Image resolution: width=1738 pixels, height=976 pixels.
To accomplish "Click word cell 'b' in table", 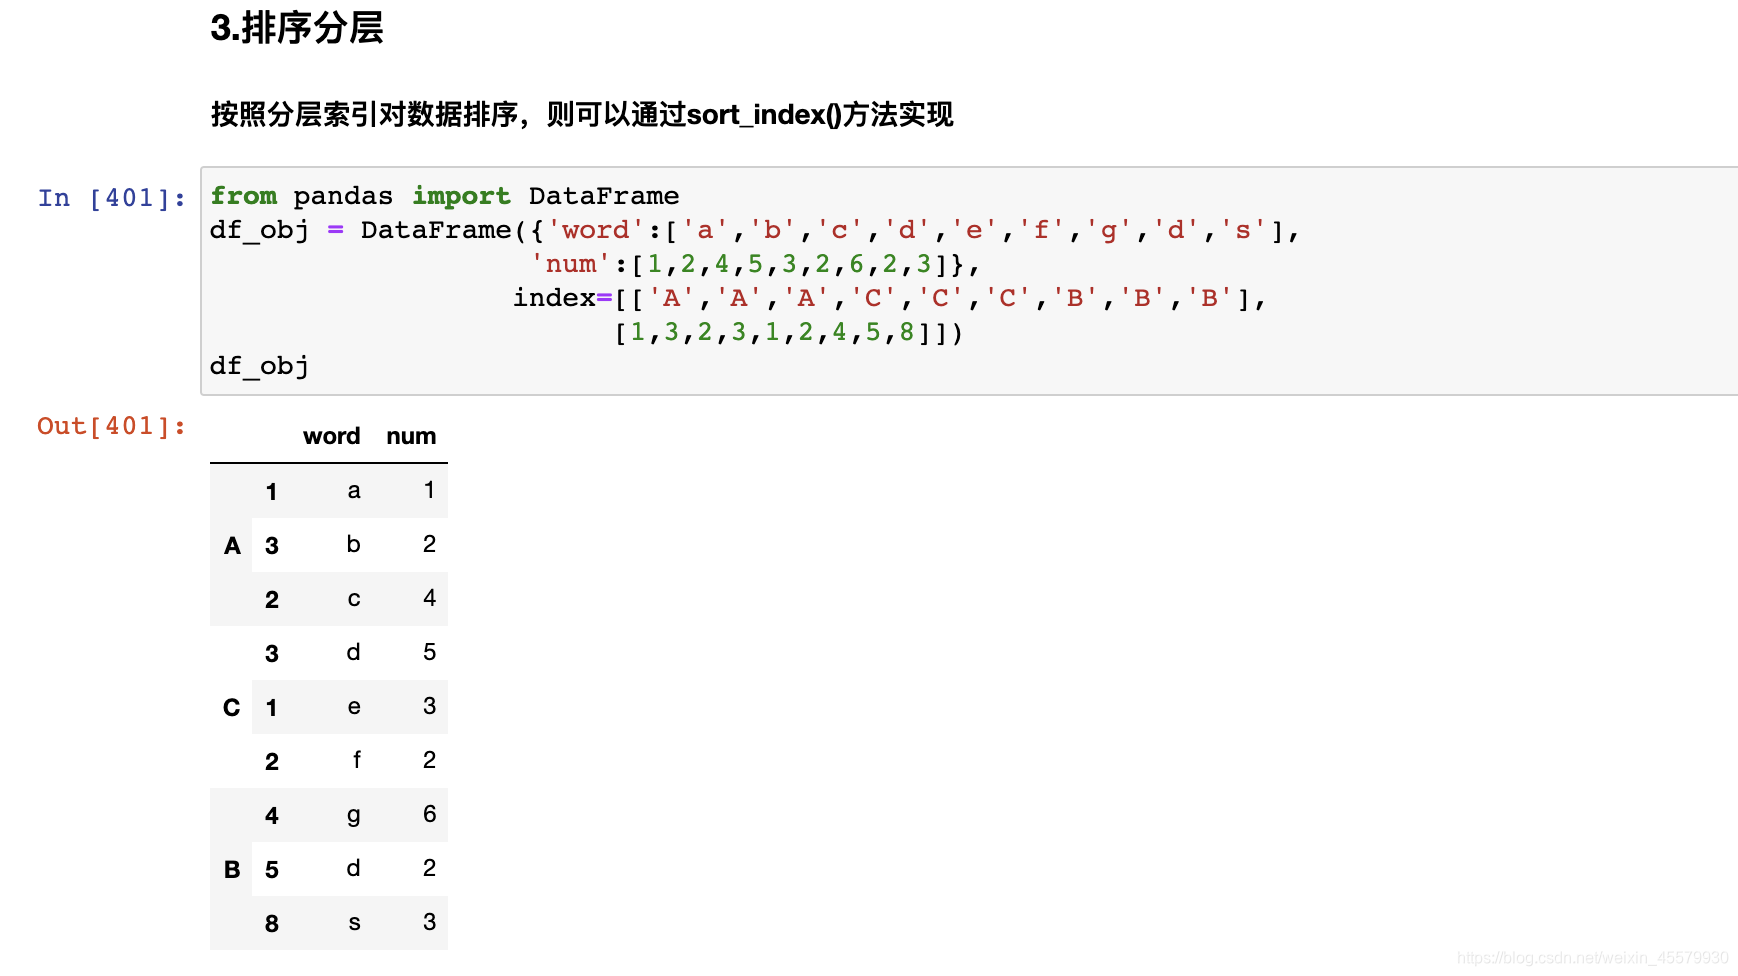I will pos(354,544).
